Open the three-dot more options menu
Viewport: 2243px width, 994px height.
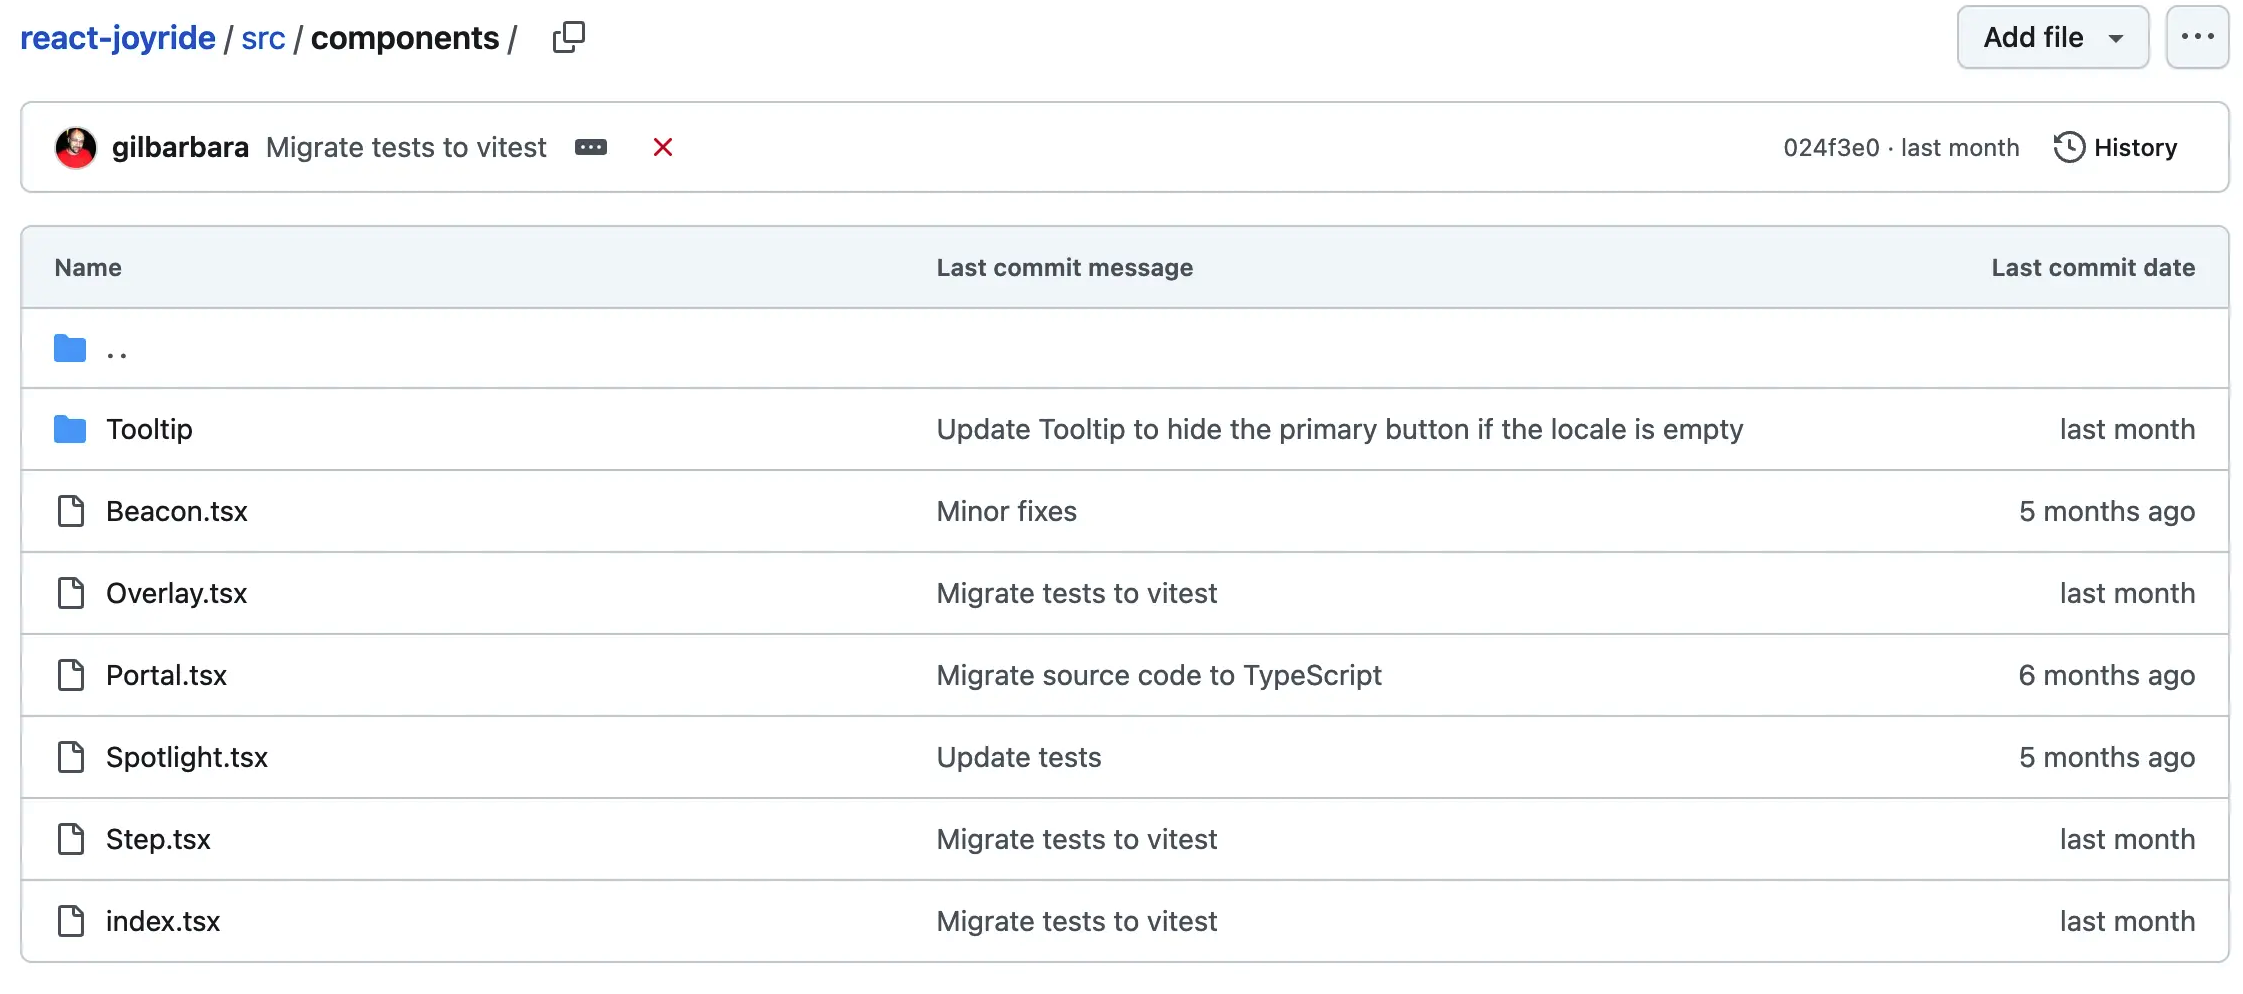click(x=2196, y=38)
